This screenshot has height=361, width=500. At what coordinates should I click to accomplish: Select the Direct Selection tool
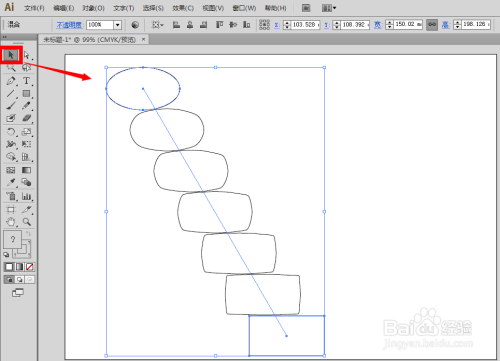[27, 55]
